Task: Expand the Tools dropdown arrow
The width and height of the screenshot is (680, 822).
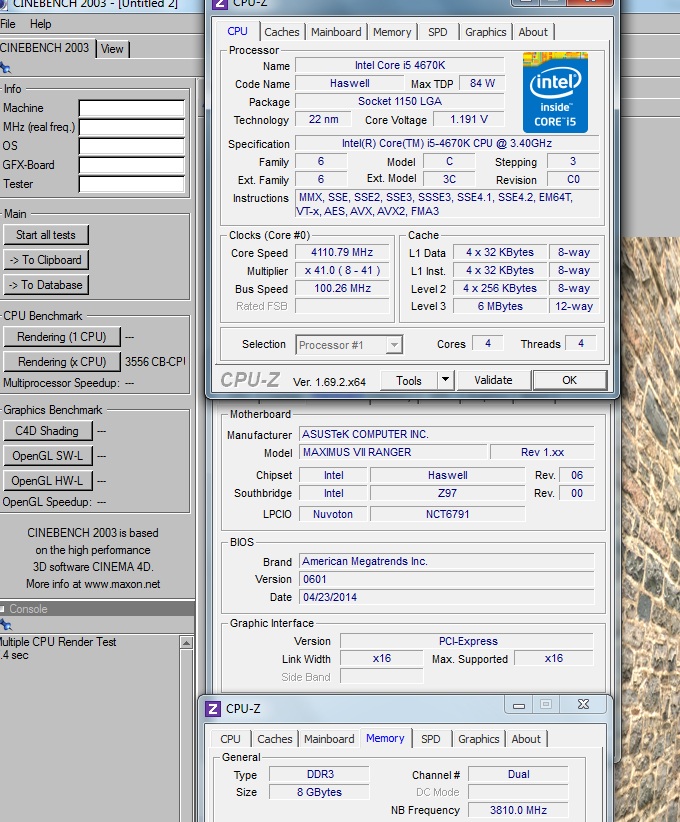Action: [445, 380]
